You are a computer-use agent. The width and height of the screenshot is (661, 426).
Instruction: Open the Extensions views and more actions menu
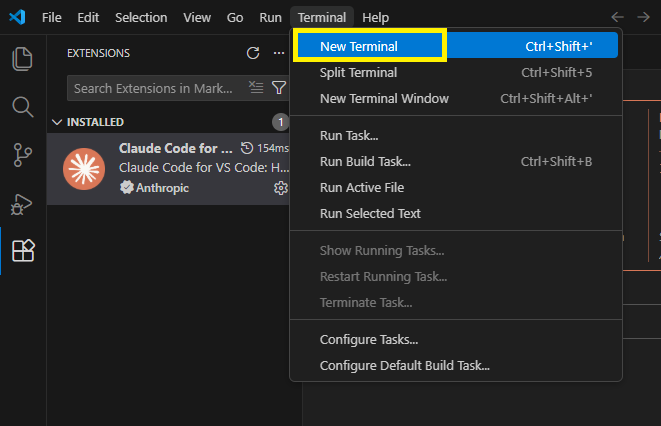279,53
